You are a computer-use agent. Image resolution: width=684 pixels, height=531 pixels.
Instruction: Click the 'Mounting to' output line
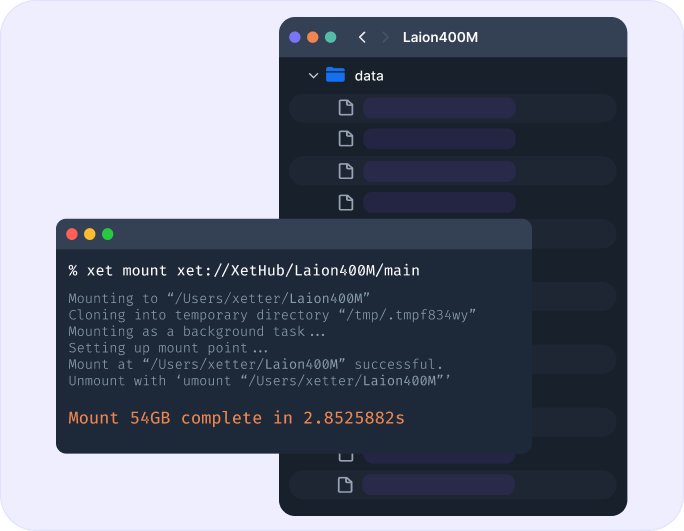(219, 298)
